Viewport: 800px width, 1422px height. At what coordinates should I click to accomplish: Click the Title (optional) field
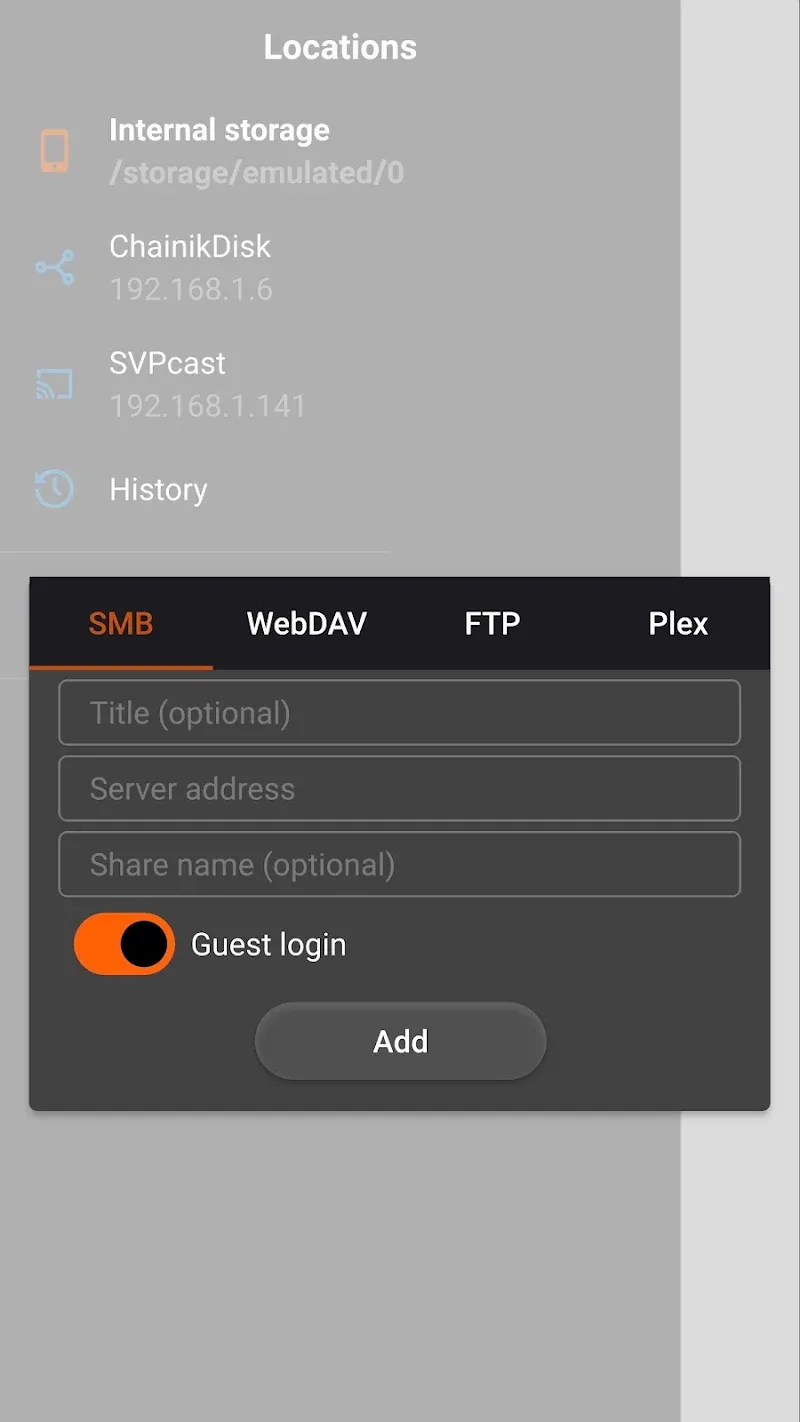[400, 712]
